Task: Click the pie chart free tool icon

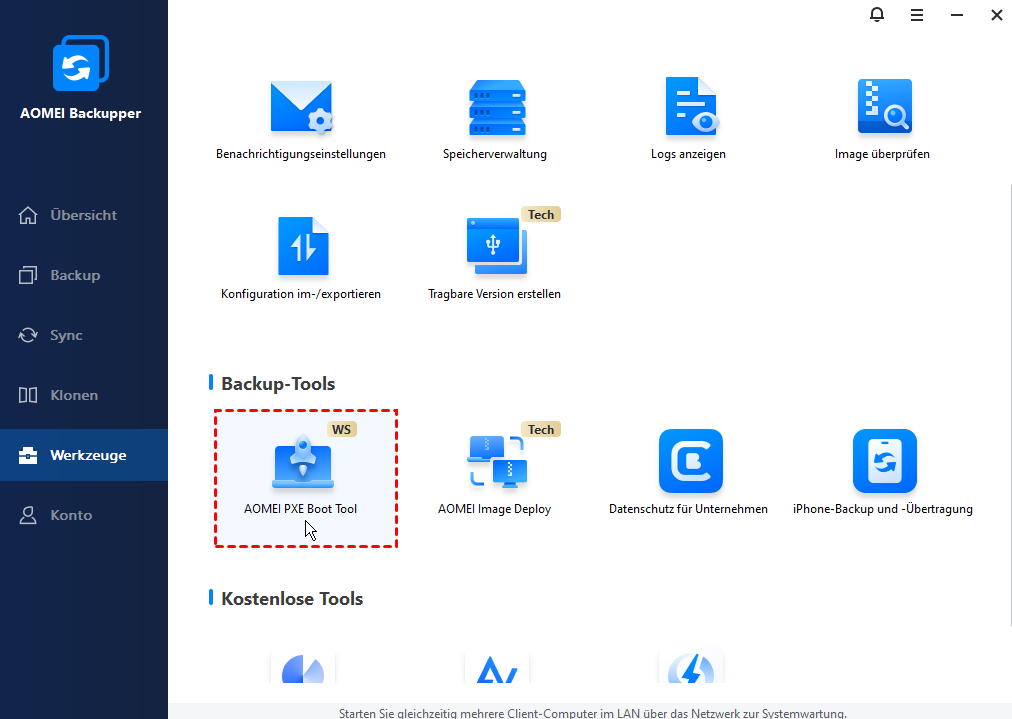Action: 303,668
